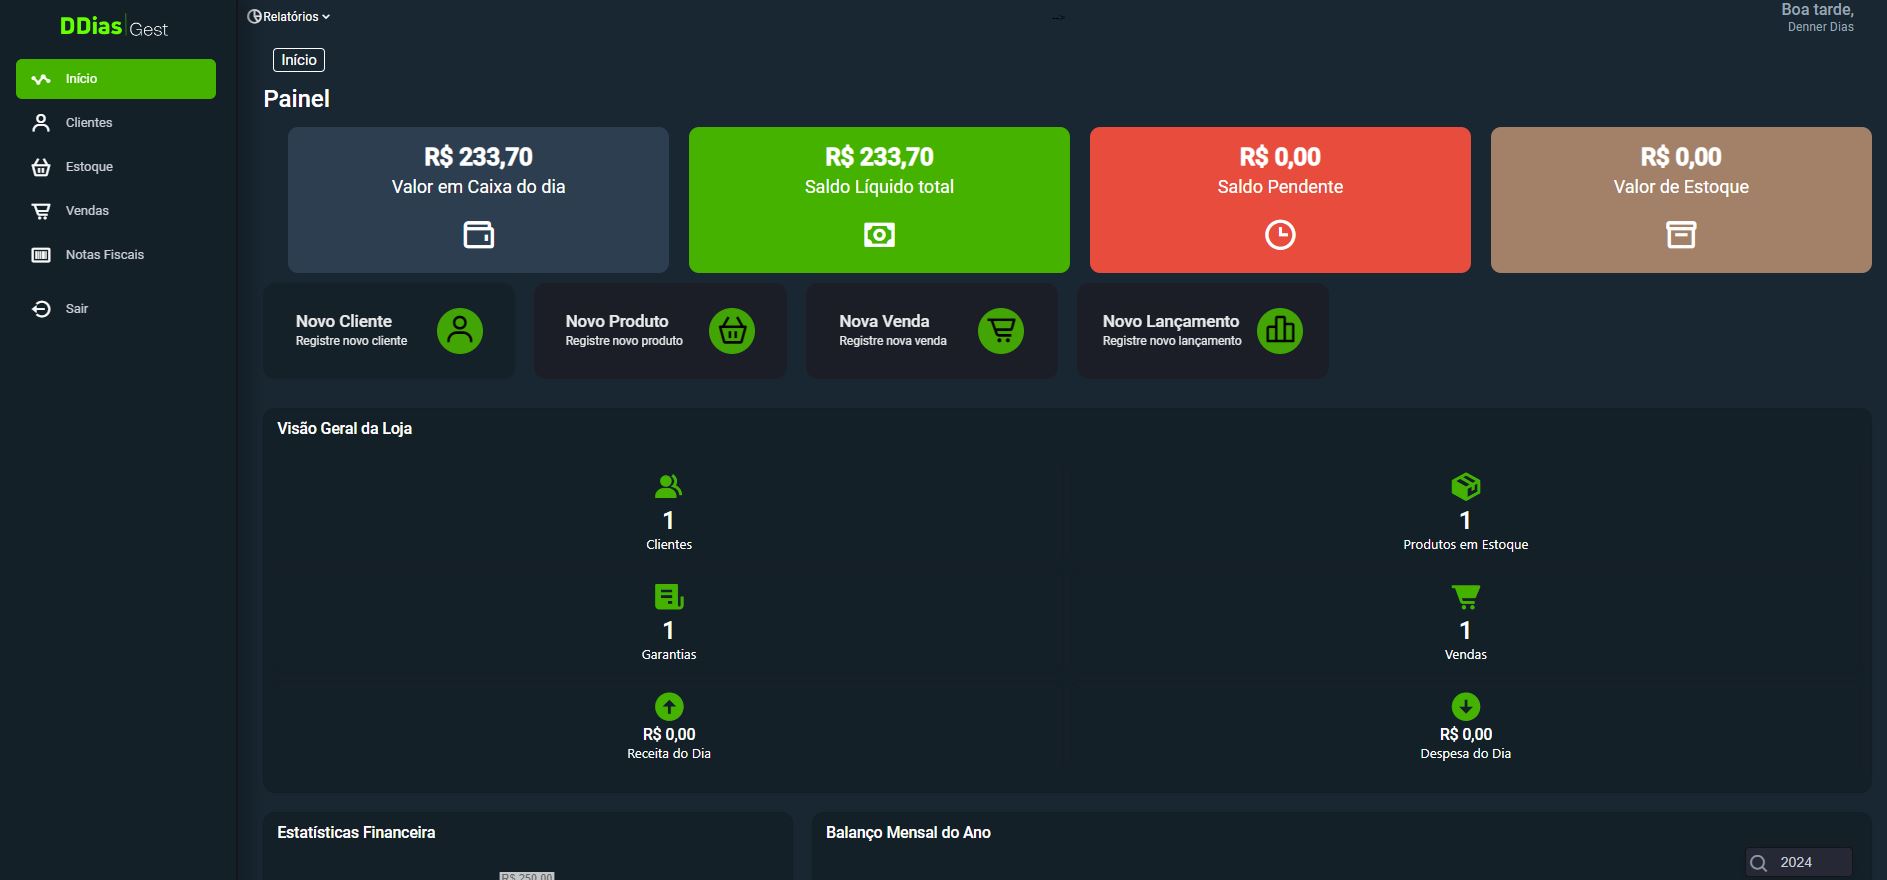Click the Receita do Dia up-arrow icon
The image size is (1887, 880).
tap(669, 707)
